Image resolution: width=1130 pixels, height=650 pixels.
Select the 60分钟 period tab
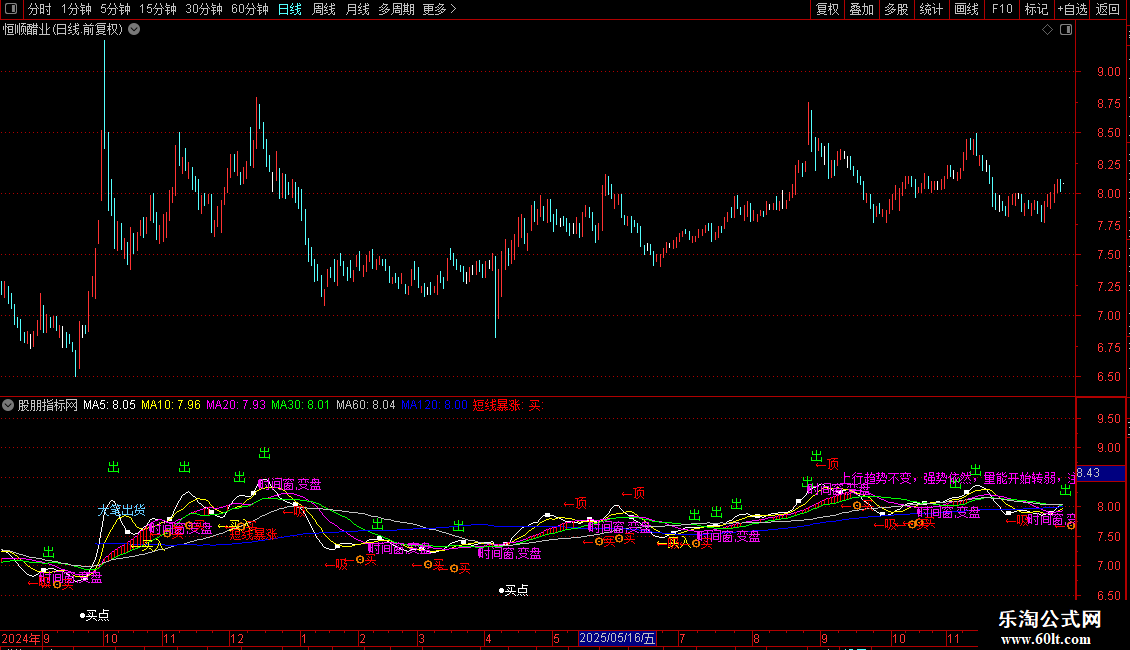tap(250, 9)
